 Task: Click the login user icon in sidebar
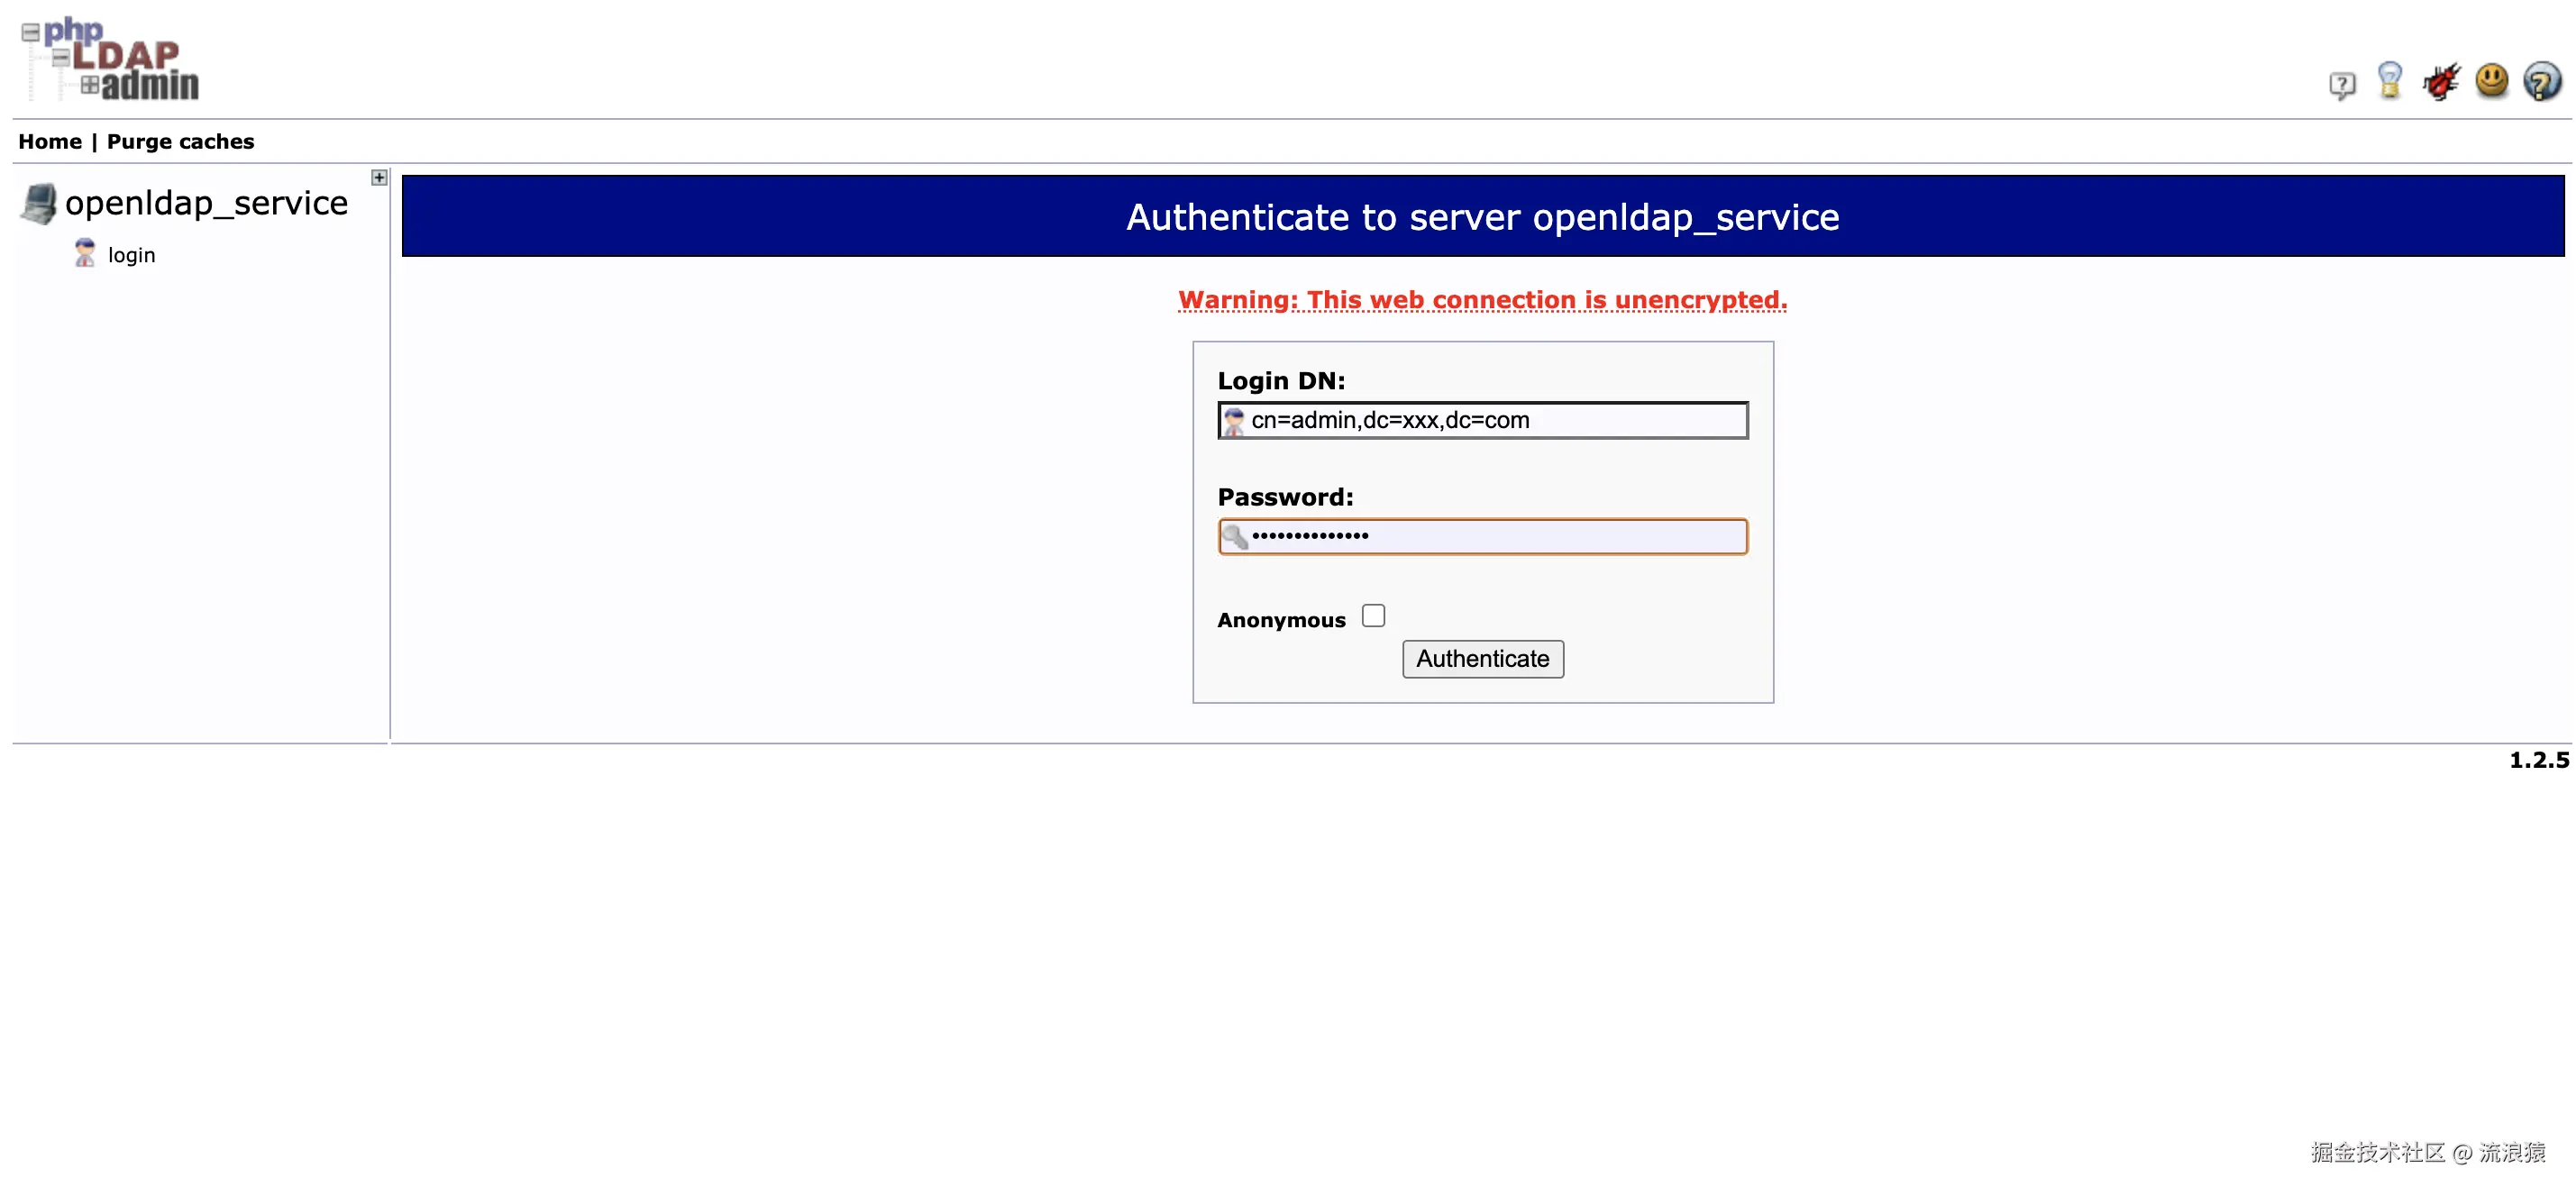(85, 254)
